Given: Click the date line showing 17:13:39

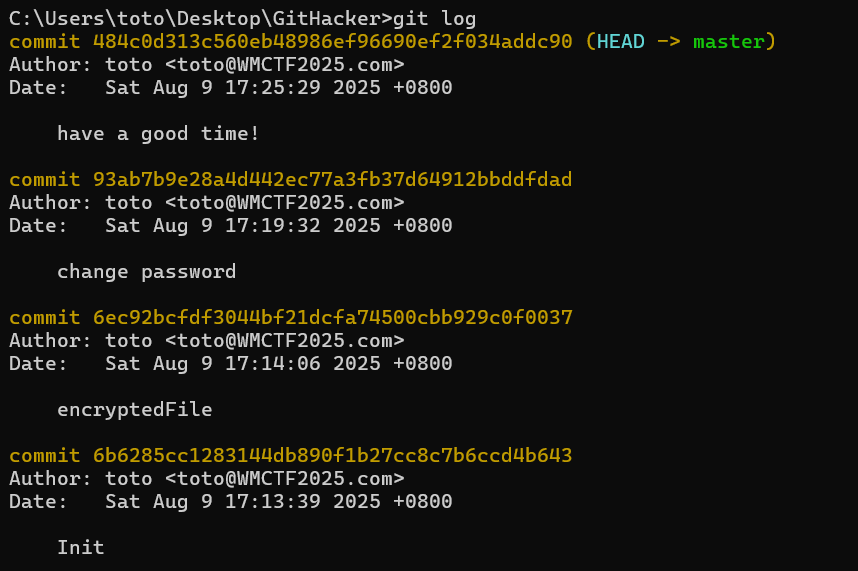Looking at the screenshot, I should (230, 502).
